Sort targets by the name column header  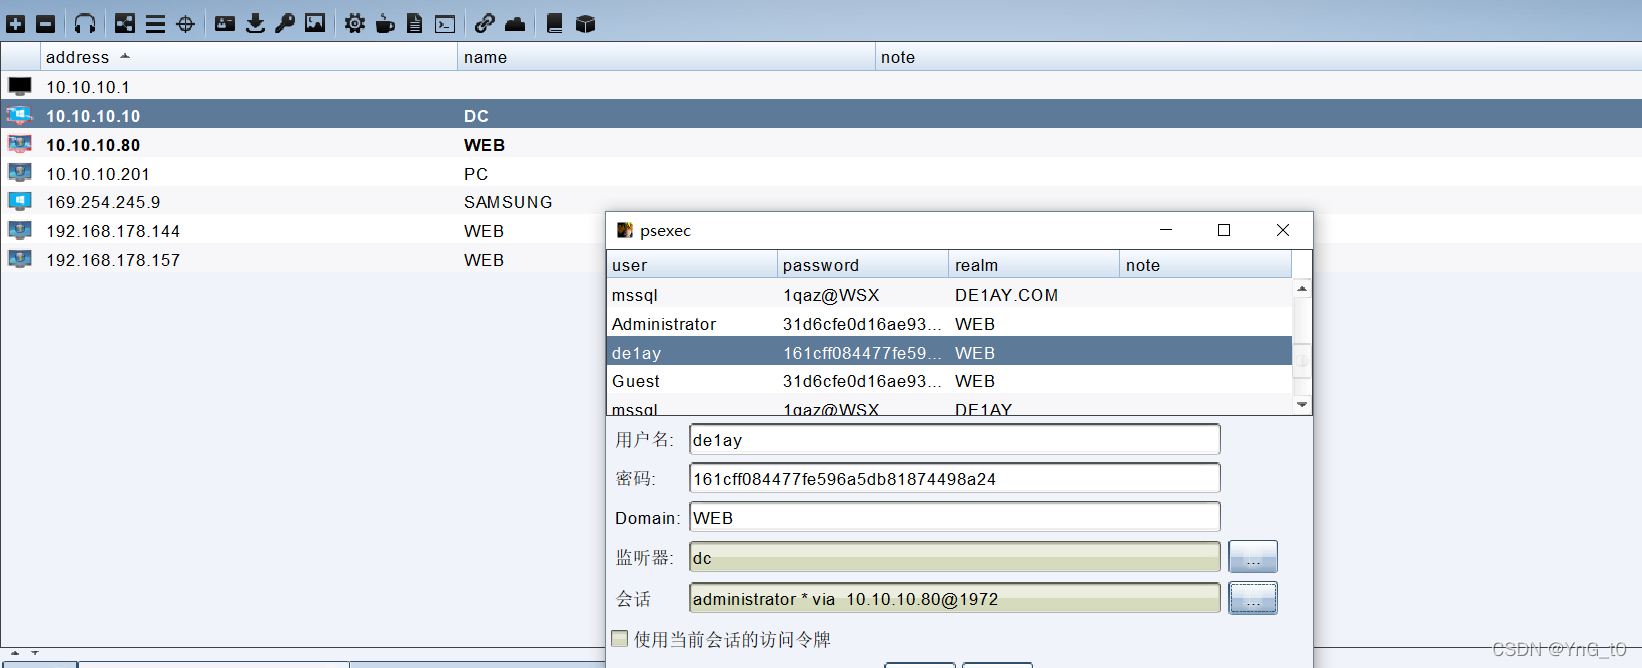[x=666, y=57]
